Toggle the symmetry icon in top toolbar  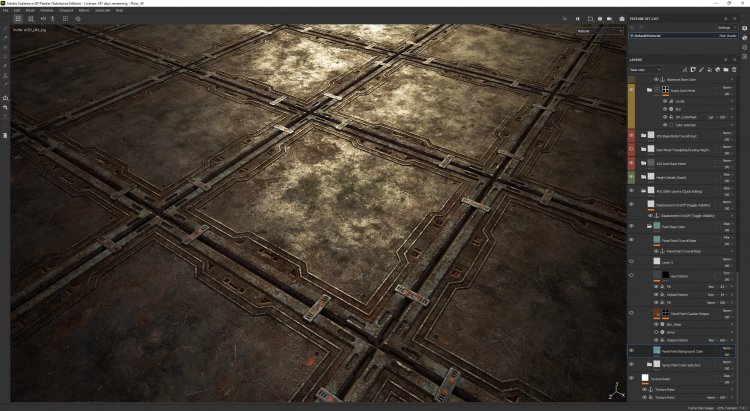pos(43,19)
